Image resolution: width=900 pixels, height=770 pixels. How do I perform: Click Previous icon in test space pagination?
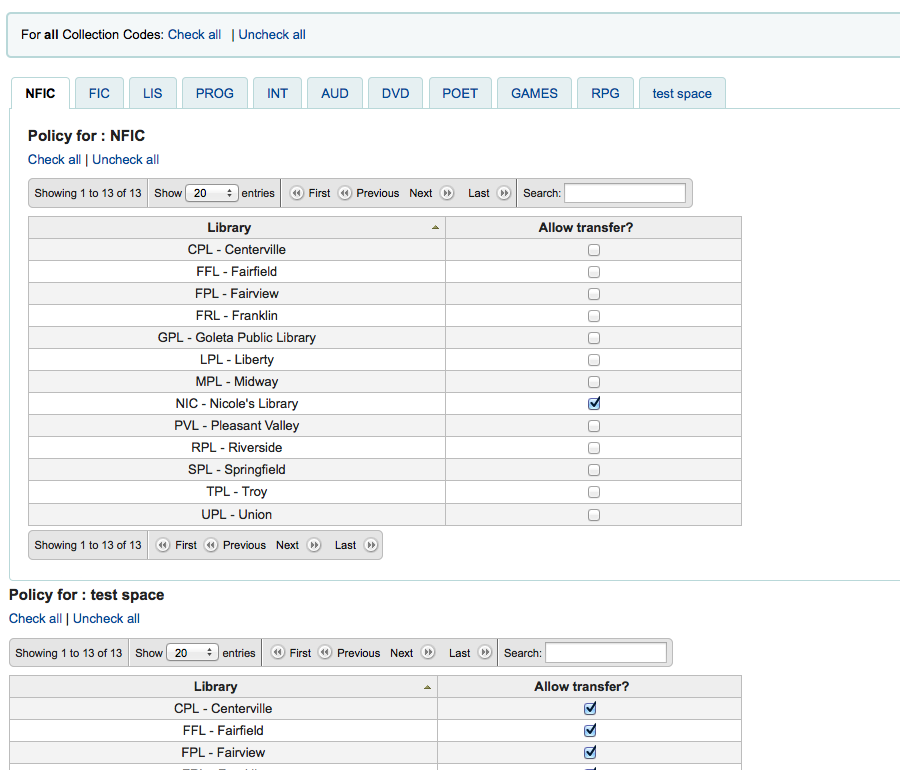coord(326,653)
